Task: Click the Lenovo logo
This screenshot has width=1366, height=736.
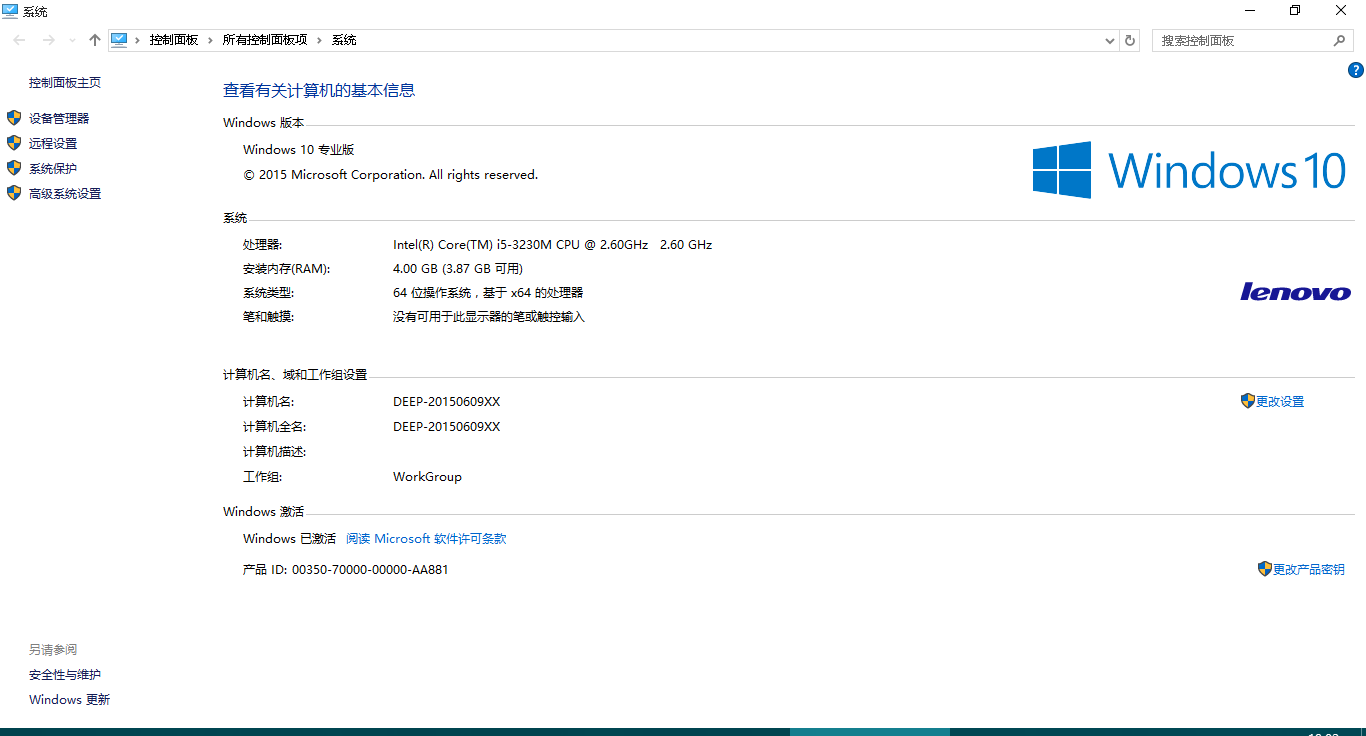Action: coord(1295,291)
